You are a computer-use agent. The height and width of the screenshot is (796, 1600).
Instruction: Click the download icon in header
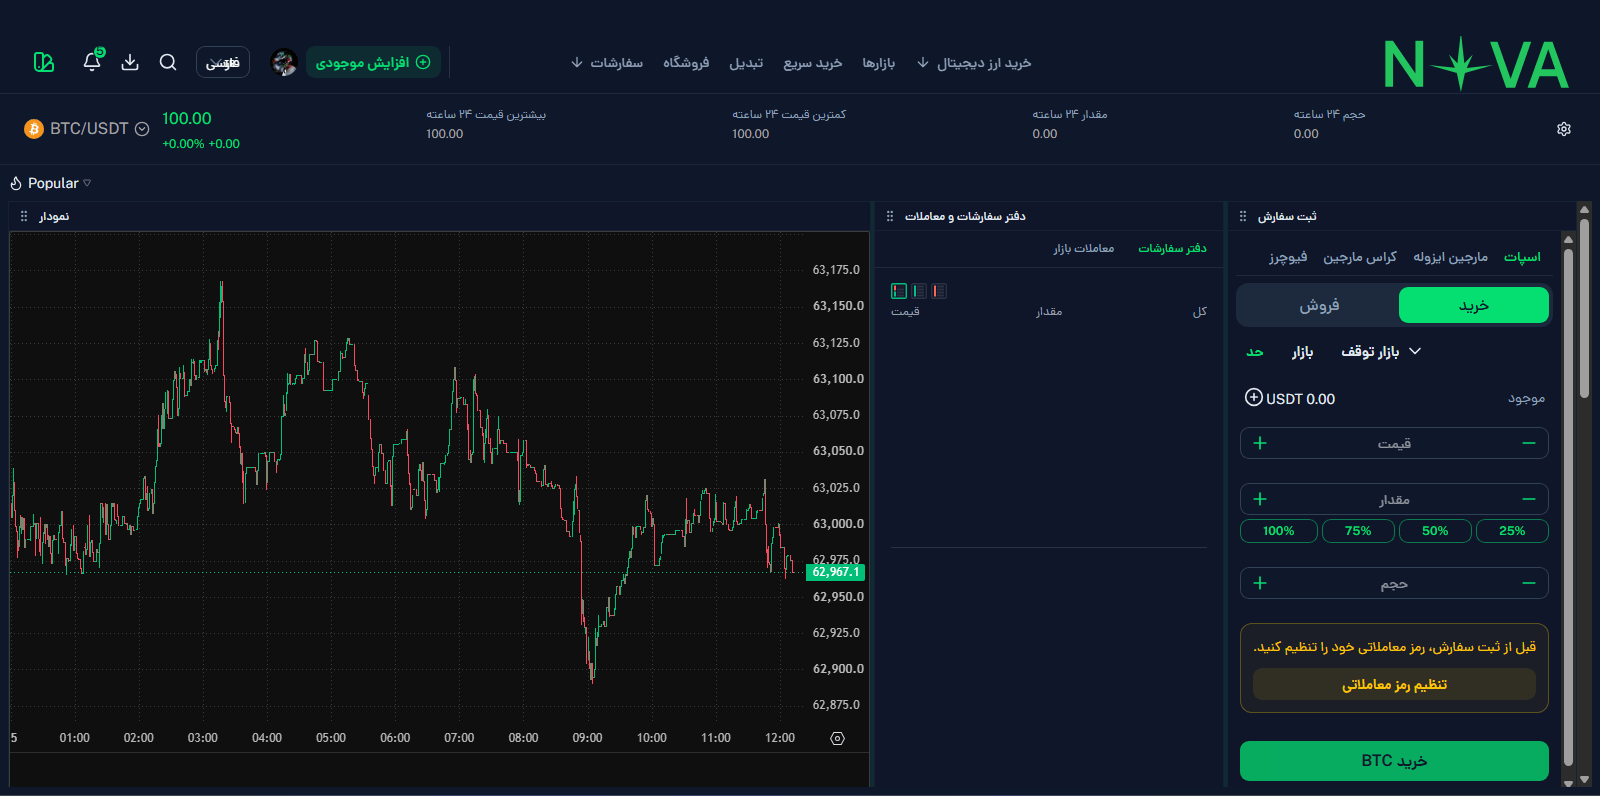pyautogui.click(x=130, y=62)
